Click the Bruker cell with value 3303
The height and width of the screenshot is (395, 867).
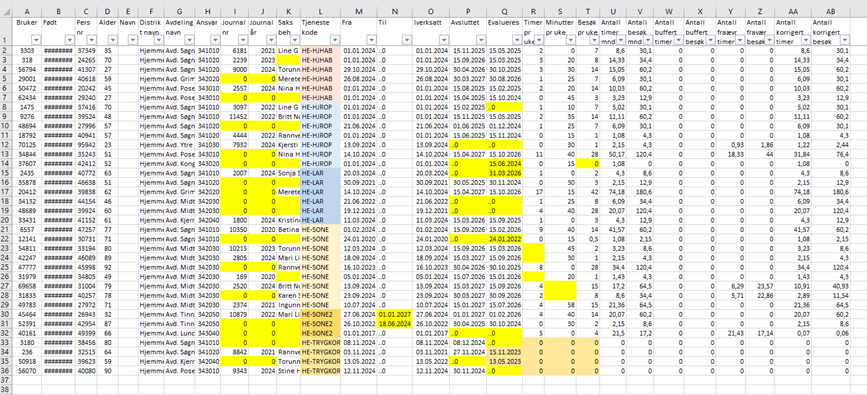click(27, 50)
